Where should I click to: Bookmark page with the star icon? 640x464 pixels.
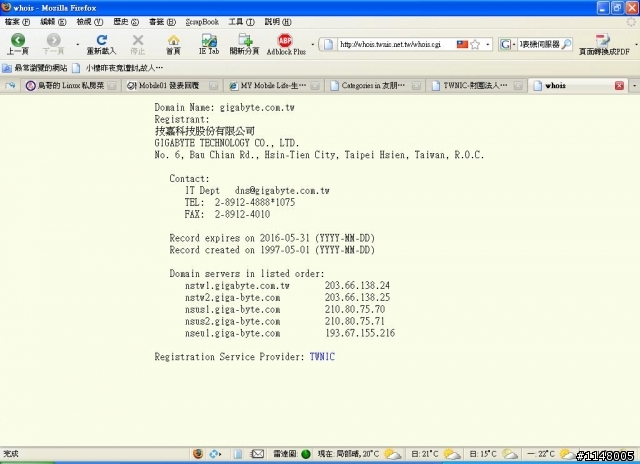click(475, 44)
